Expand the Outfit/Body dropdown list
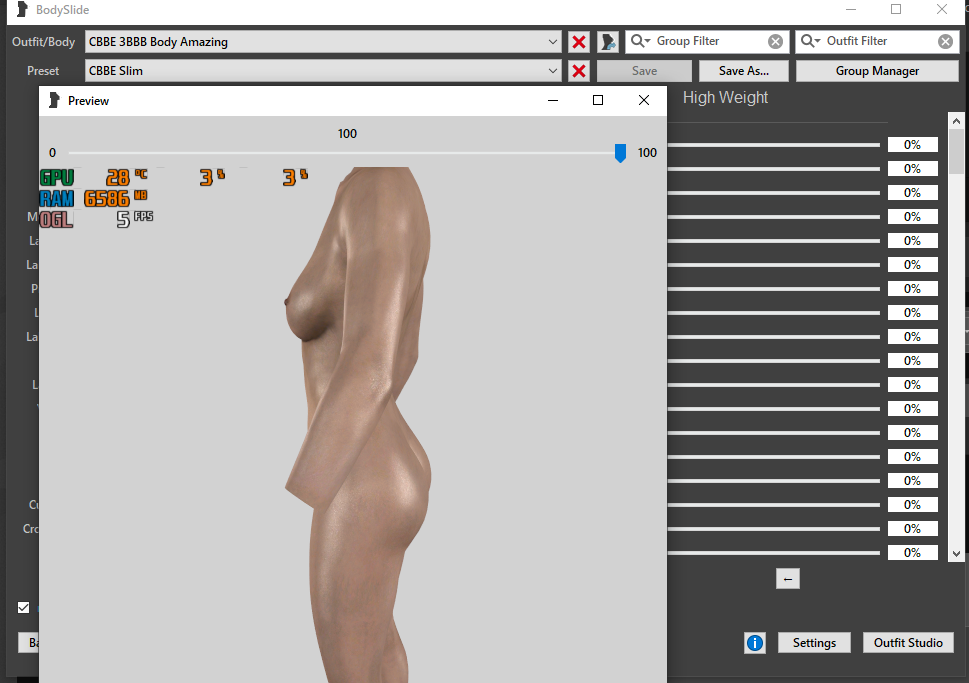The height and width of the screenshot is (683, 969). click(554, 42)
